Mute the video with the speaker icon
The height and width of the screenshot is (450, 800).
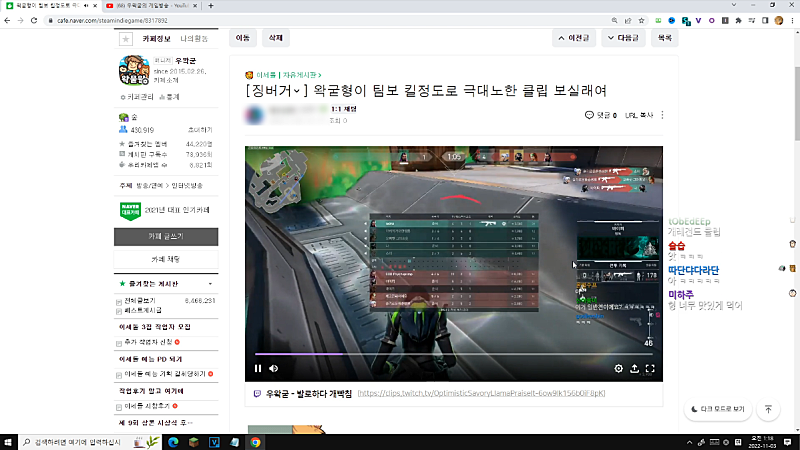pos(273,368)
